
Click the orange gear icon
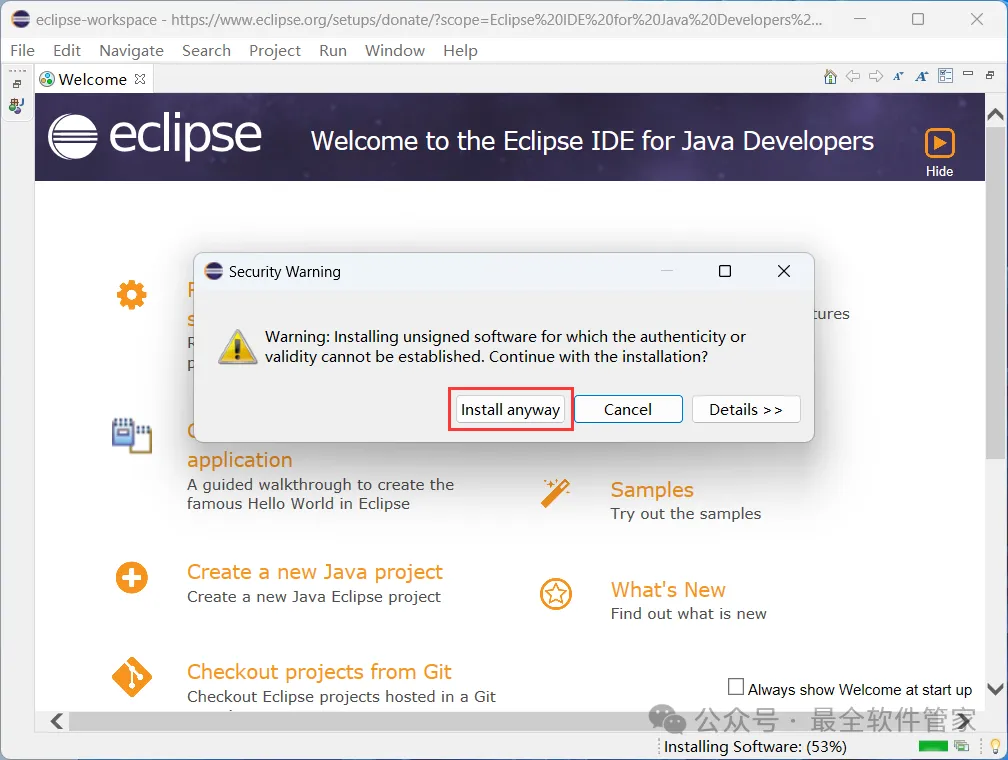click(132, 294)
